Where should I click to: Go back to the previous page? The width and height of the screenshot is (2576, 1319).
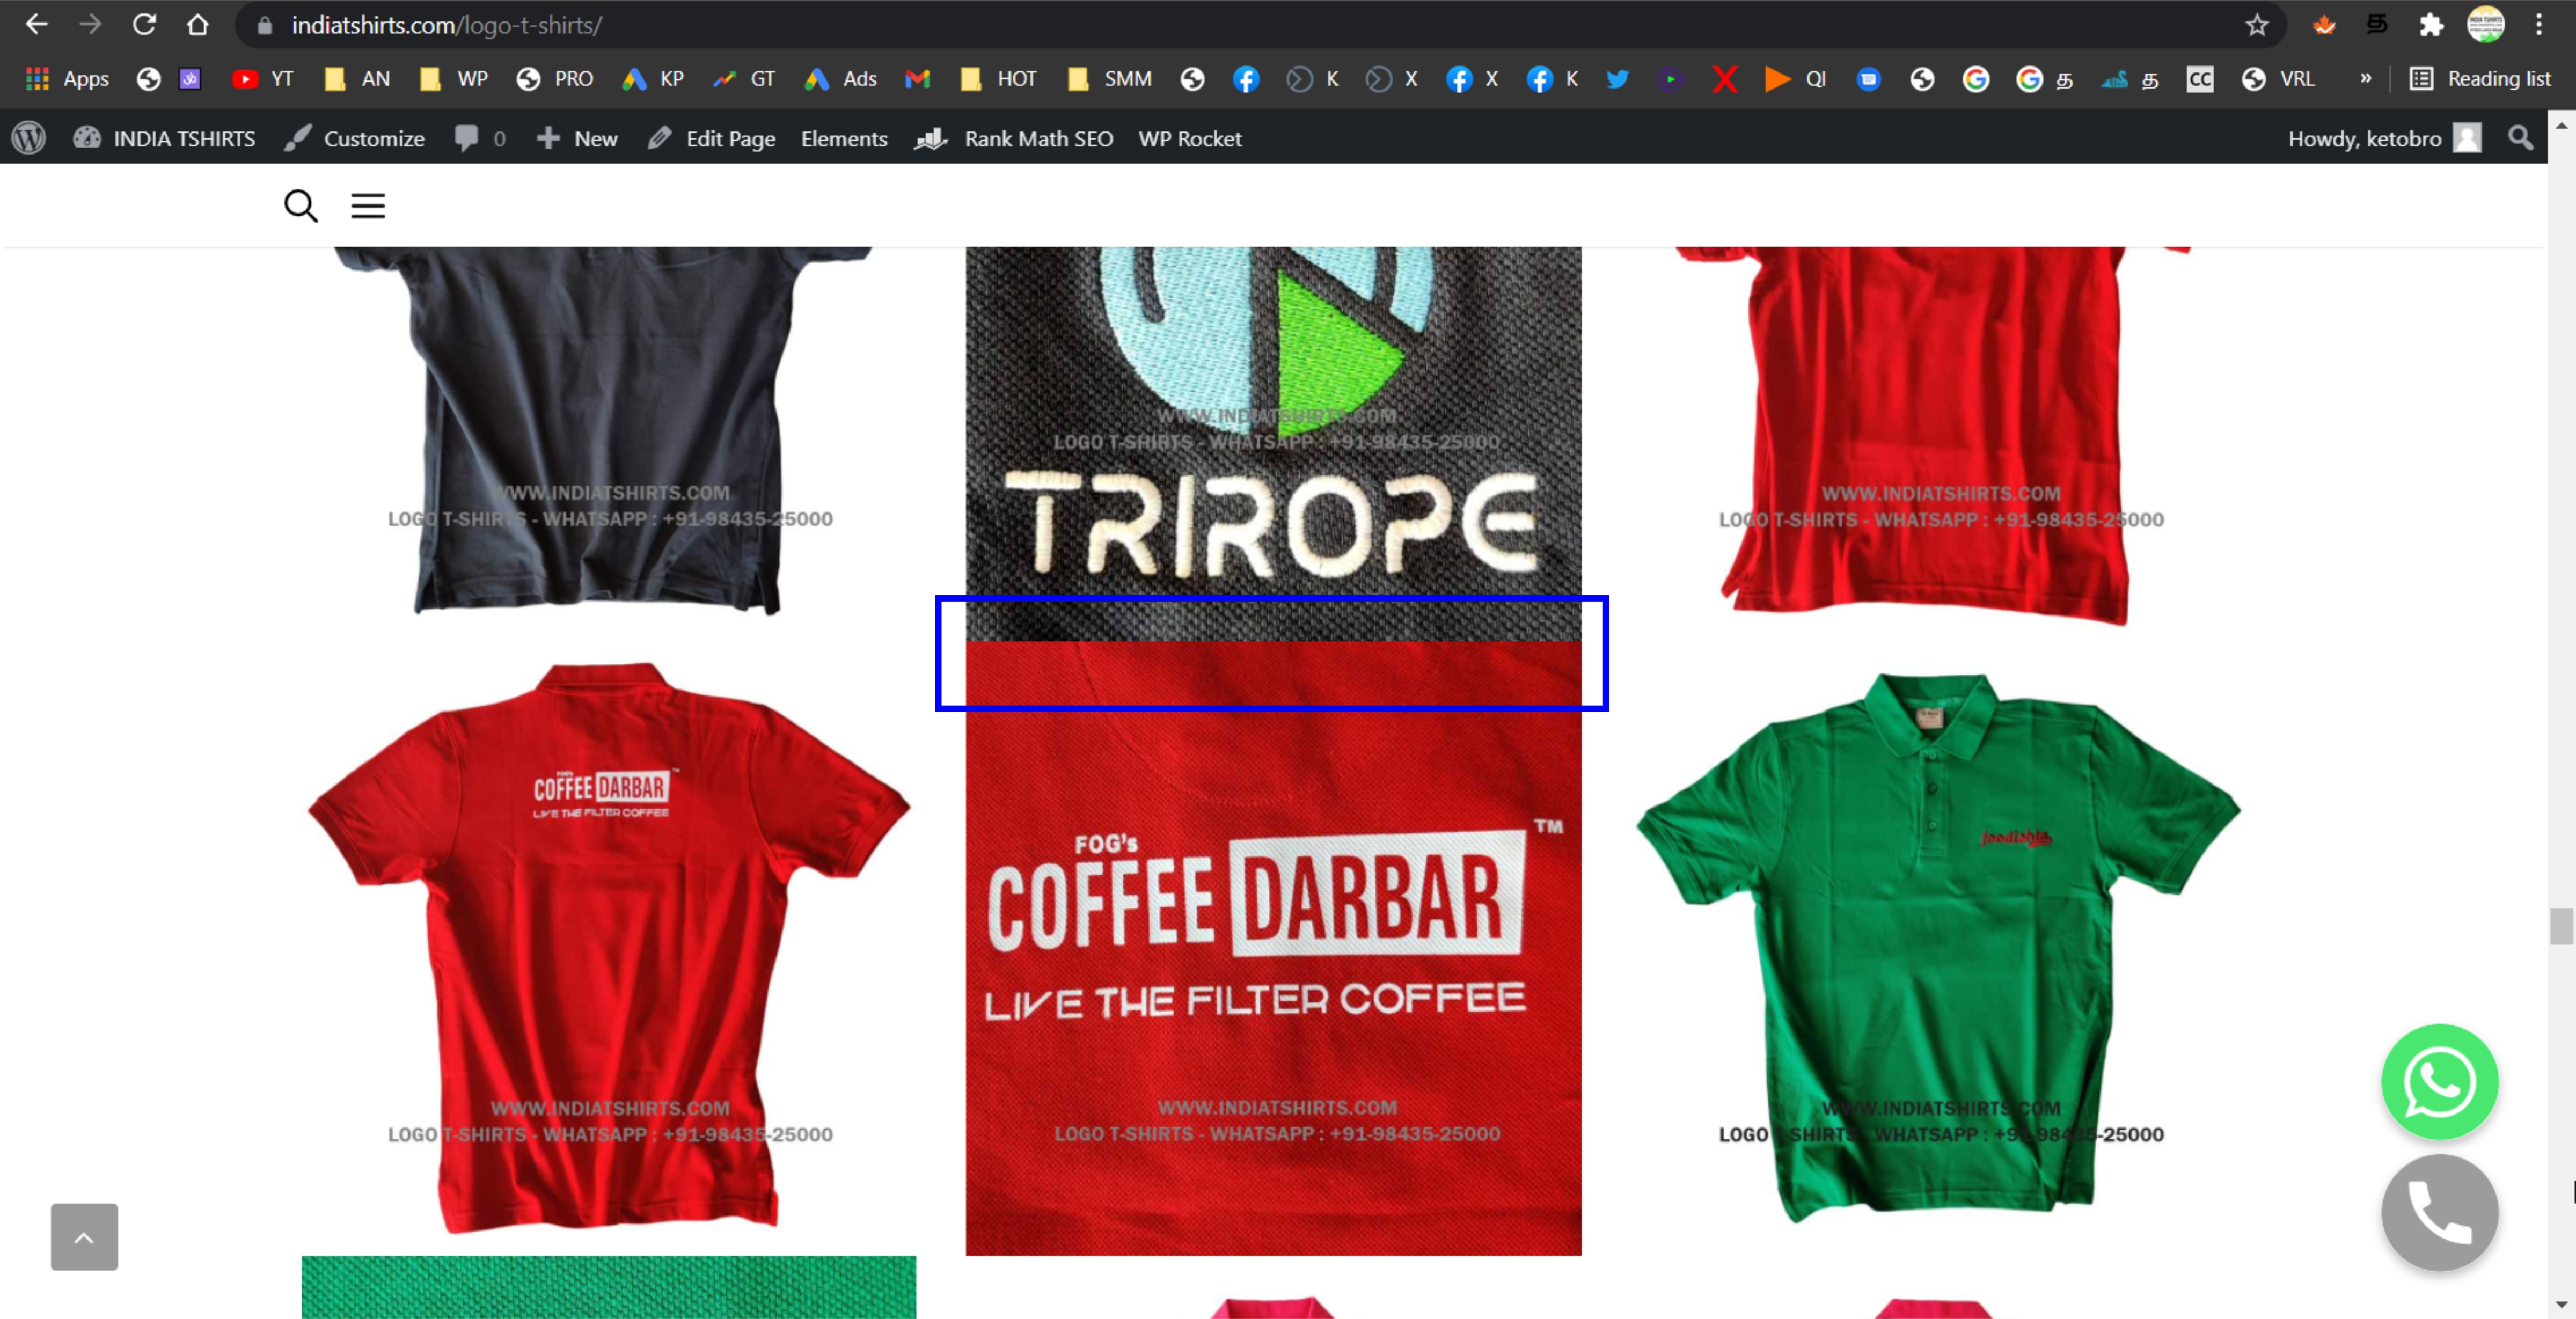[36, 25]
